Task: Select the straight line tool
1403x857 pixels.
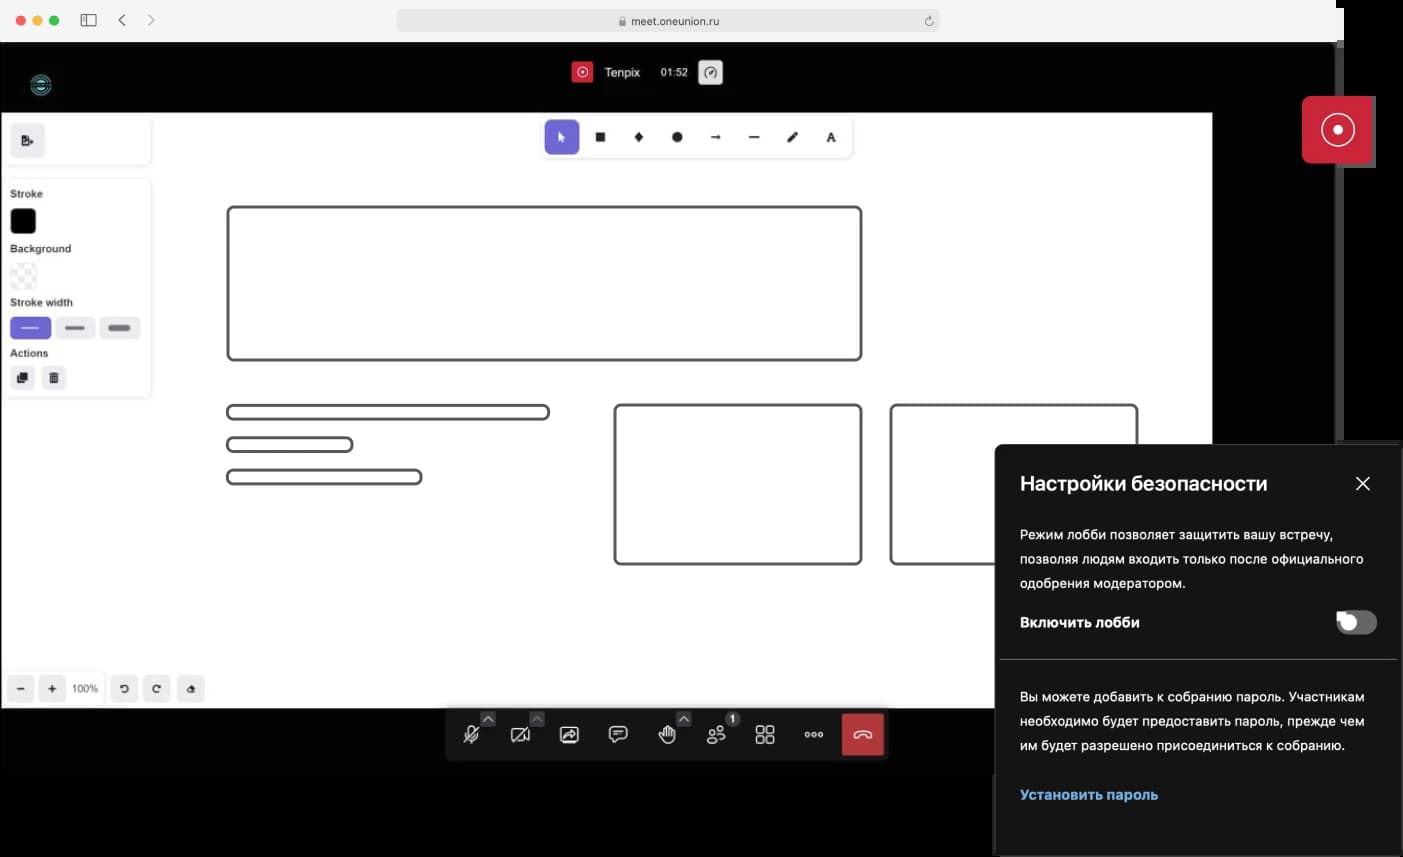Action: coord(754,137)
